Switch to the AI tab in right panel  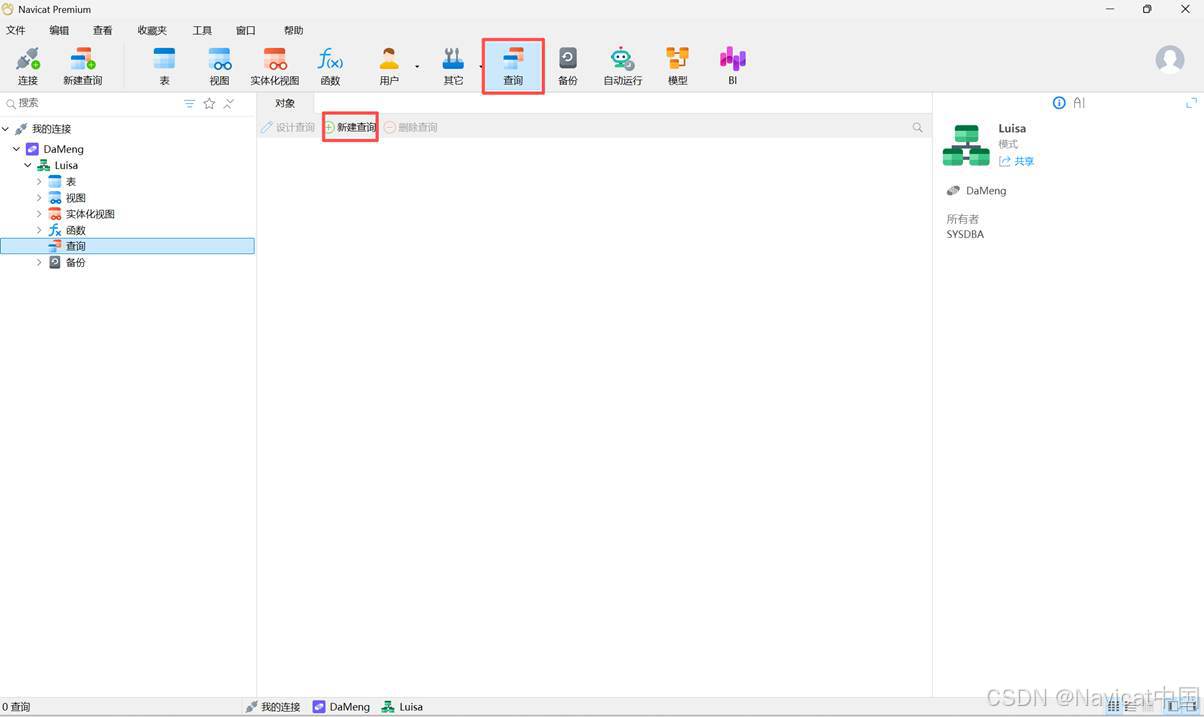click(x=1079, y=103)
